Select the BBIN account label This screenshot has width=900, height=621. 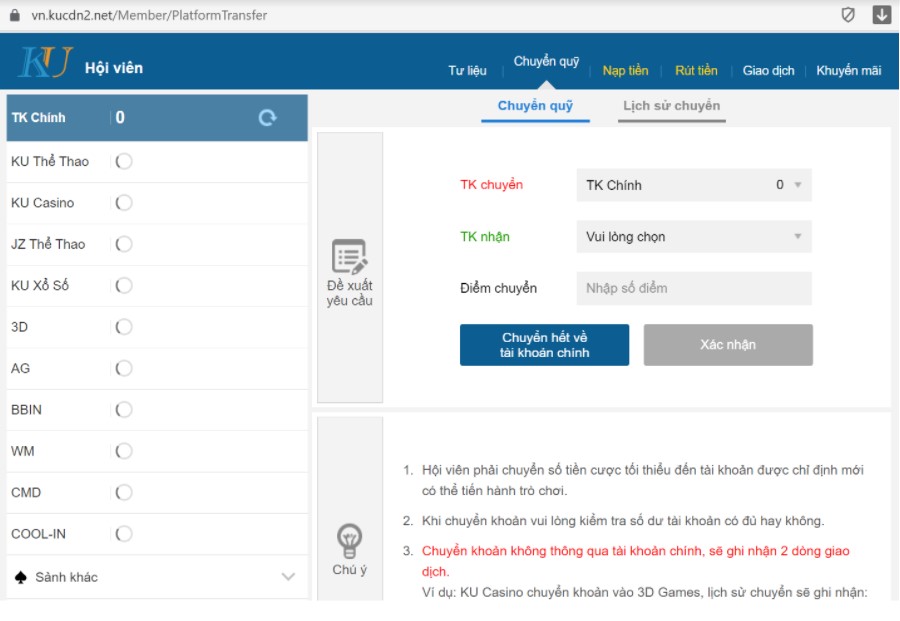pyautogui.click(x=26, y=410)
